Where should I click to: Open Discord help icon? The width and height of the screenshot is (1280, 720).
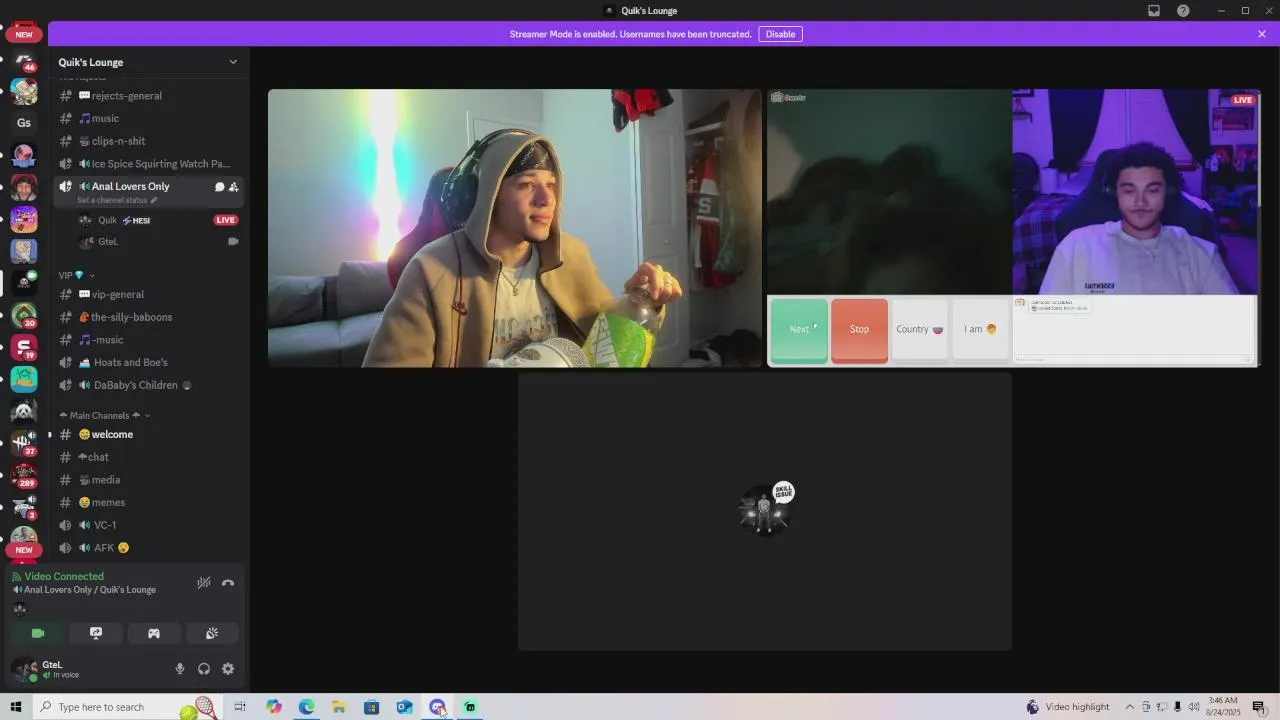[1184, 11]
